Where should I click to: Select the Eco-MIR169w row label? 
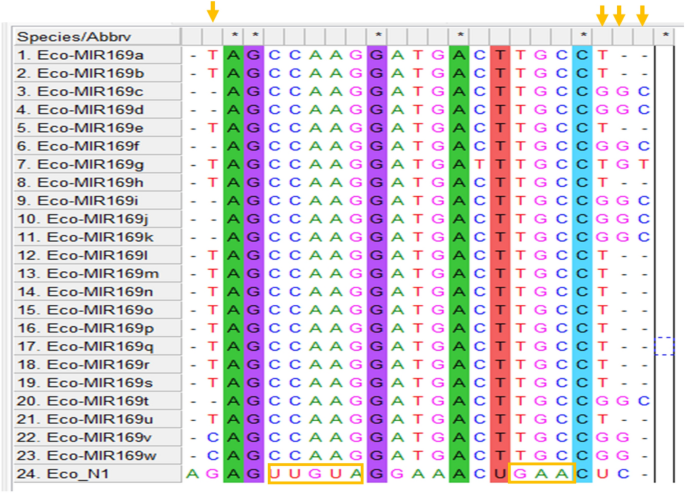point(97,454)
